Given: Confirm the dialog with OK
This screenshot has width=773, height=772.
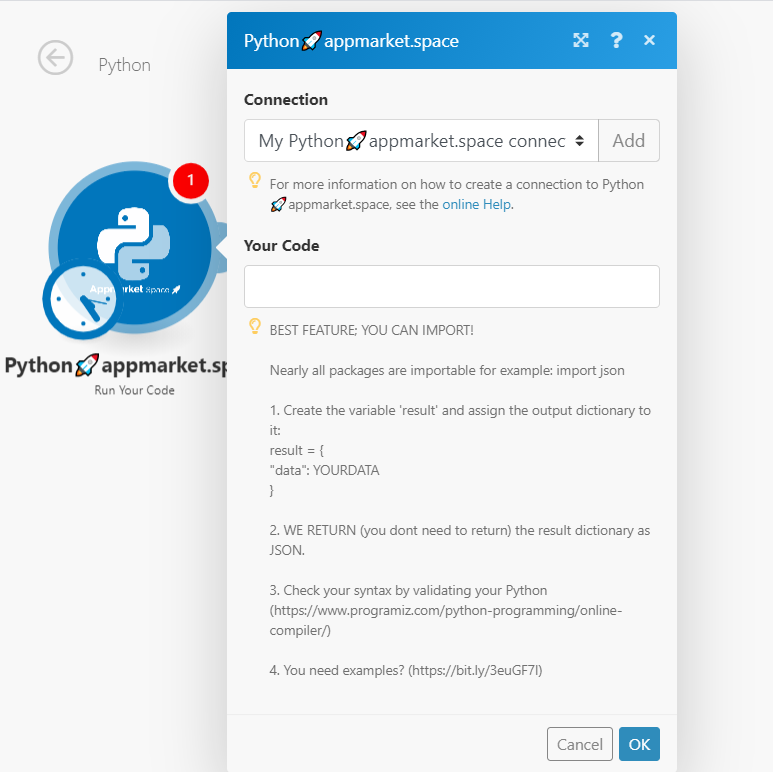Looking at the screenshot, I should (x=639, y=744).
